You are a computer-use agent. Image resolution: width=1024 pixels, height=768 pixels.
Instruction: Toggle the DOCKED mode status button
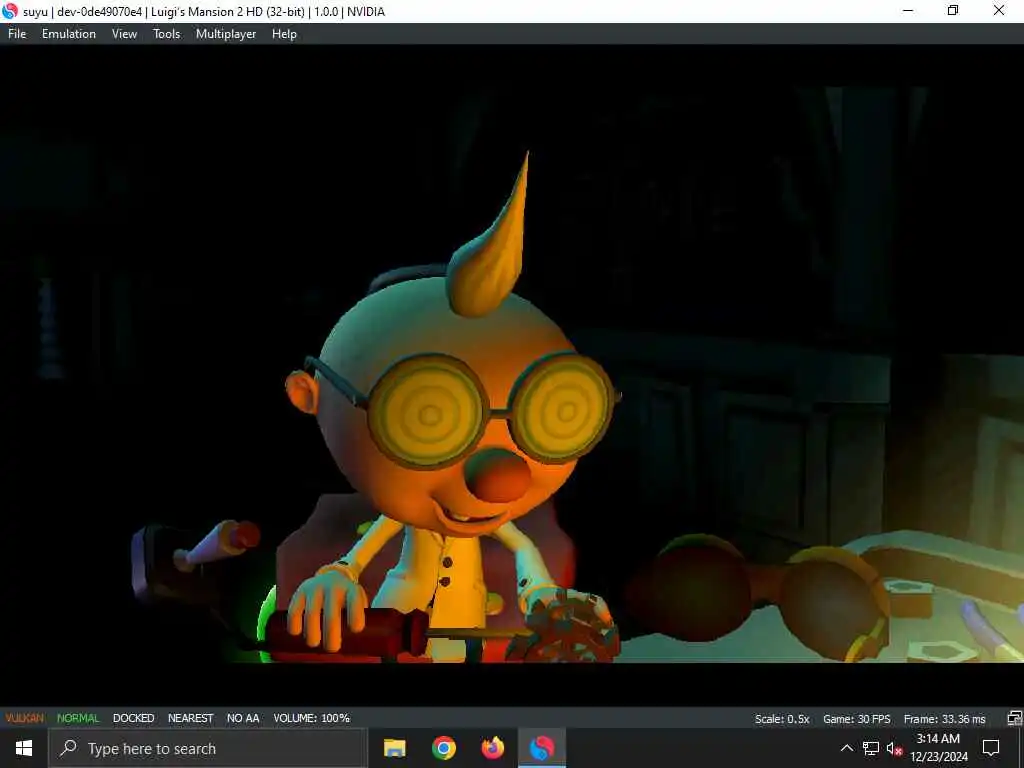pos(133,718)
